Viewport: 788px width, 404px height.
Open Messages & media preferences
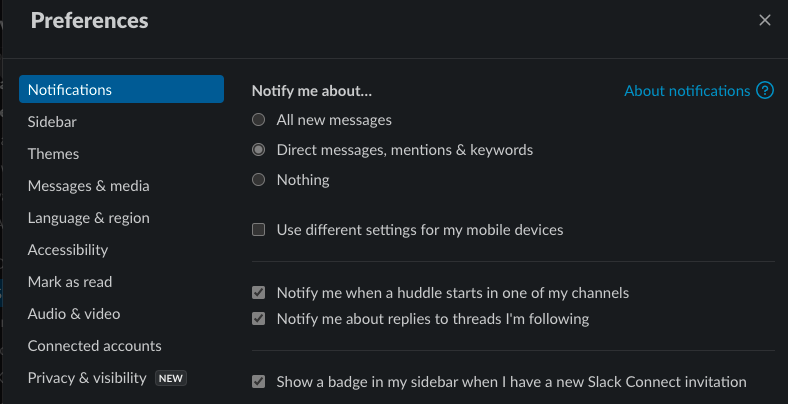[x=89, y=186]
